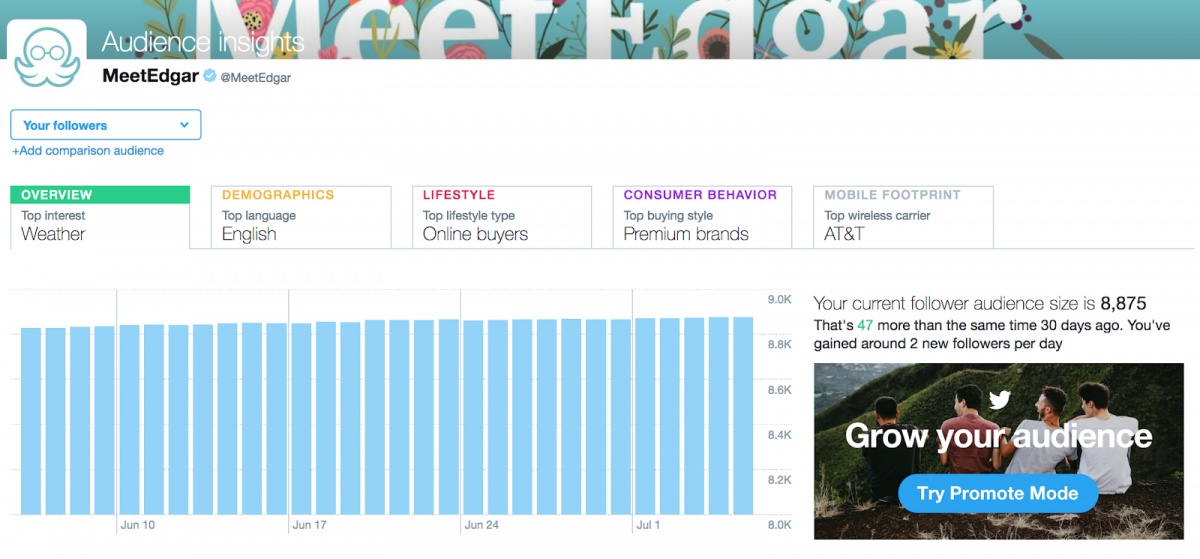Click the last bar in the follower chart
This screenshot has height=559, width=1200.
(x=743, y=416)
